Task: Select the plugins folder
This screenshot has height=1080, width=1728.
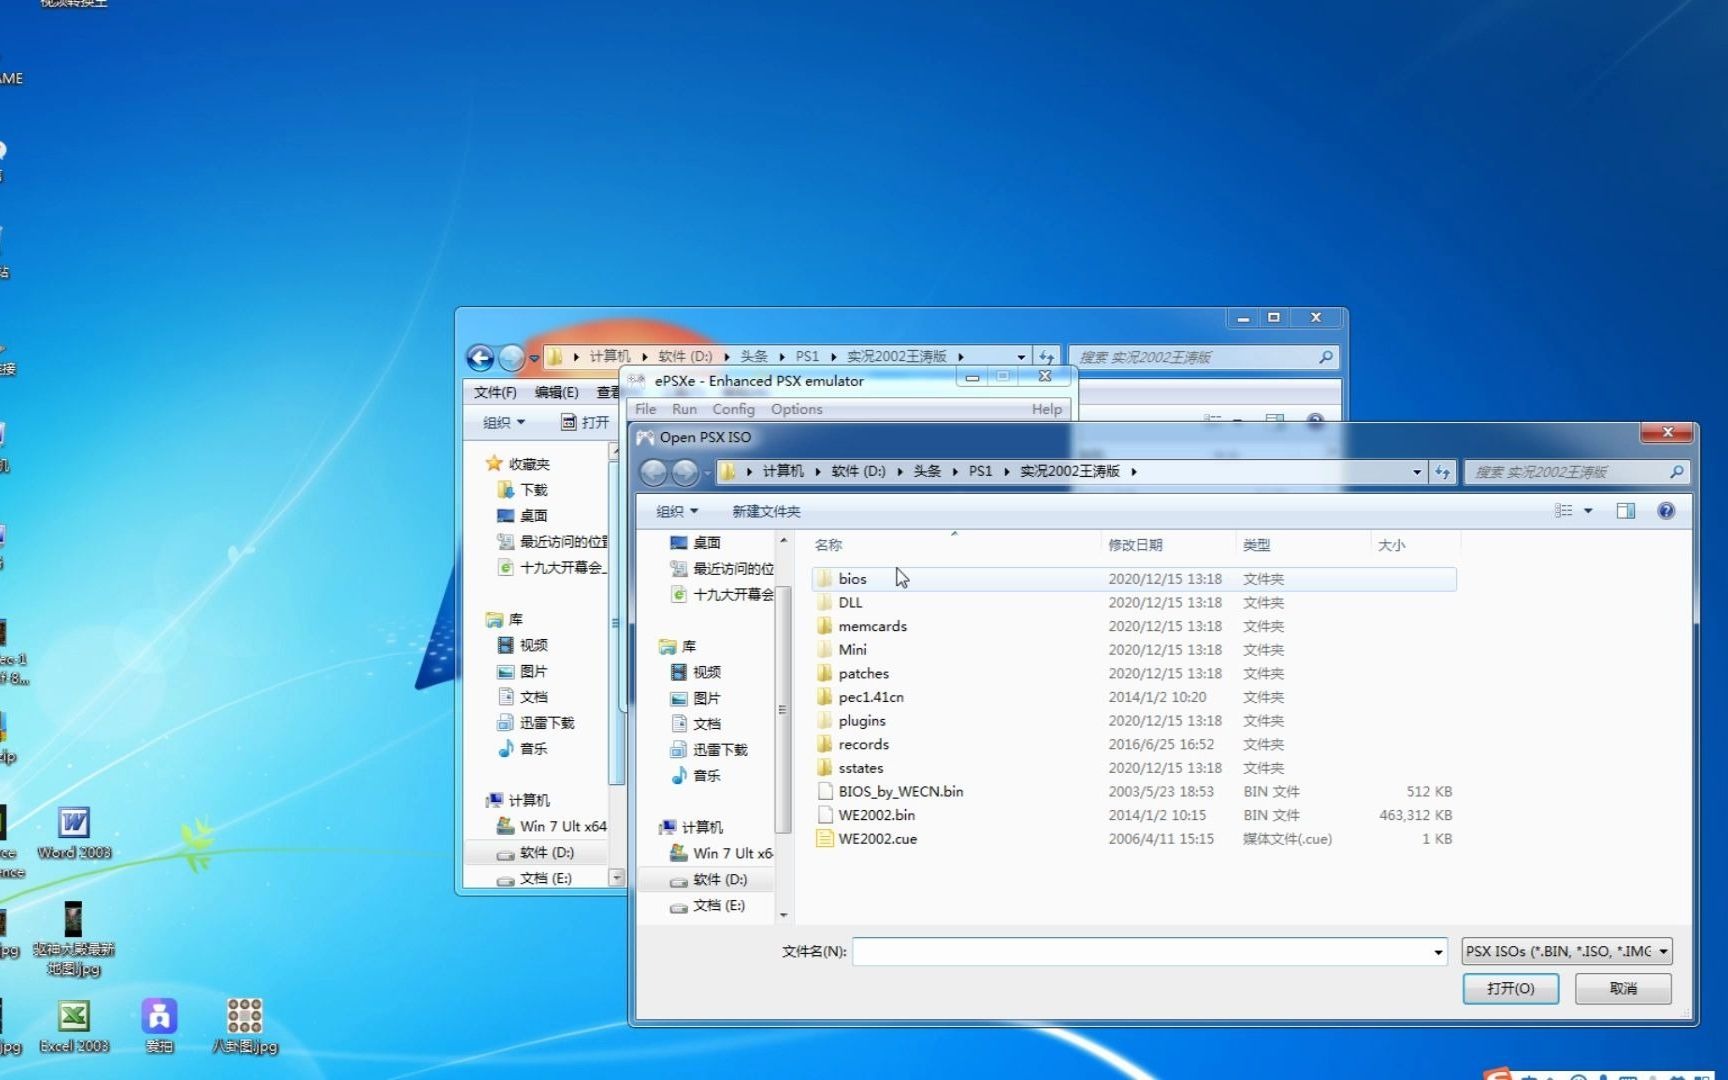Action: 1133,721
